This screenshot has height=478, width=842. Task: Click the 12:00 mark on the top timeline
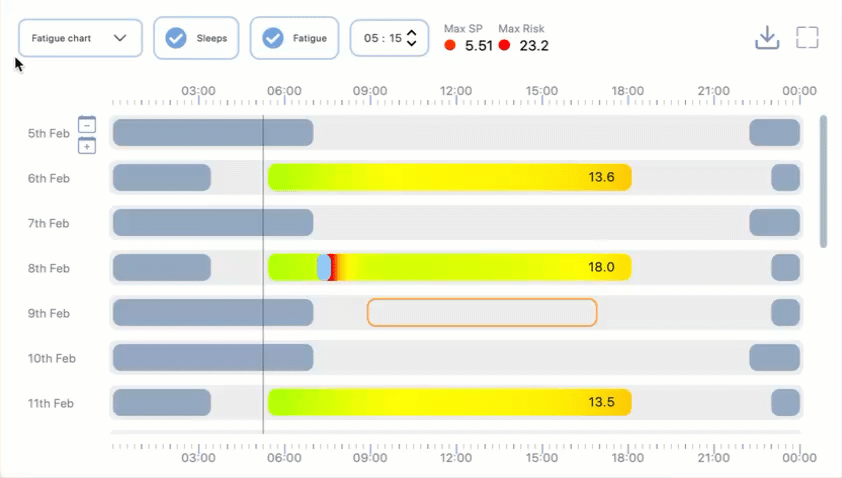(x=456, y=91)
